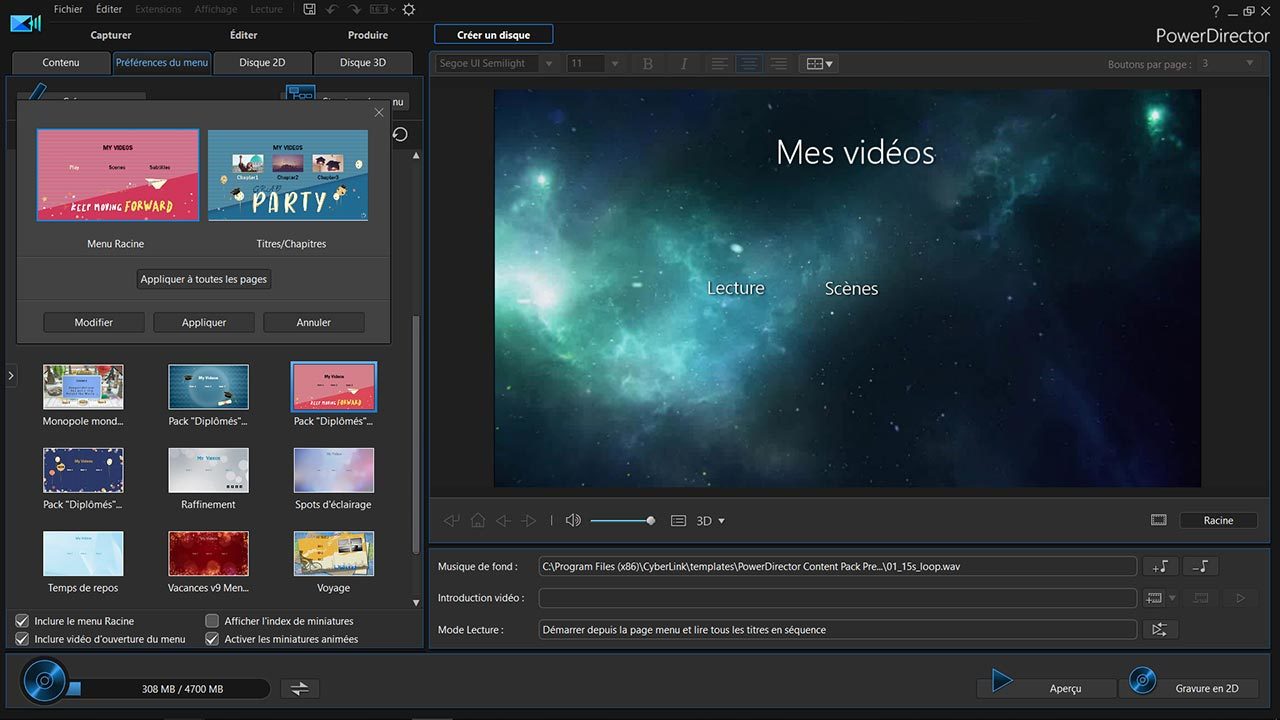Select the Titres/Chapitres preview thumbnail
The width and height of the screenshot is (1280, 720).
(289, 175)
